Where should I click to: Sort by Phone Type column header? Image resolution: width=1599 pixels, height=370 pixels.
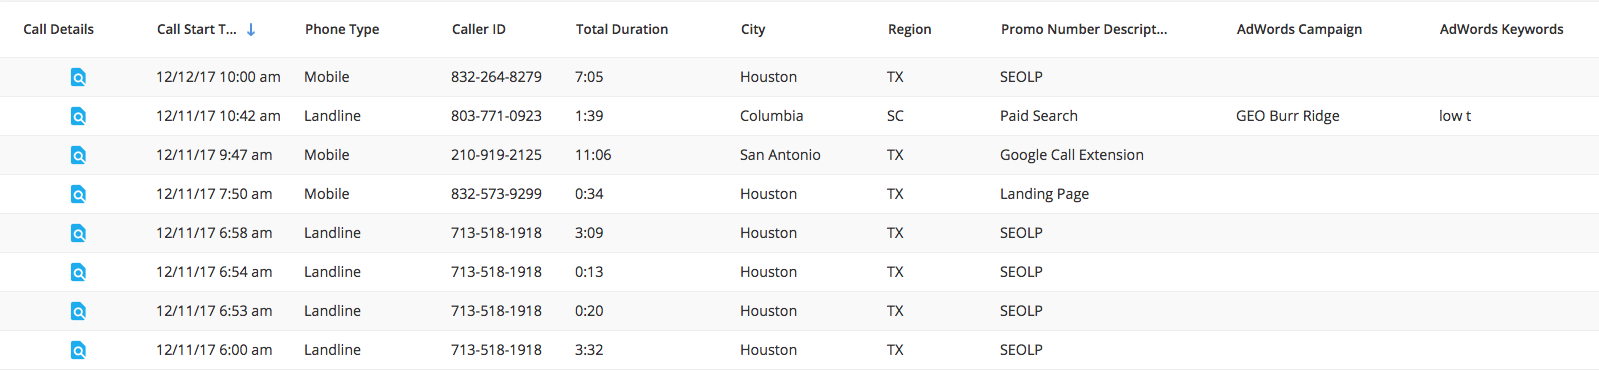pos(342,29)
